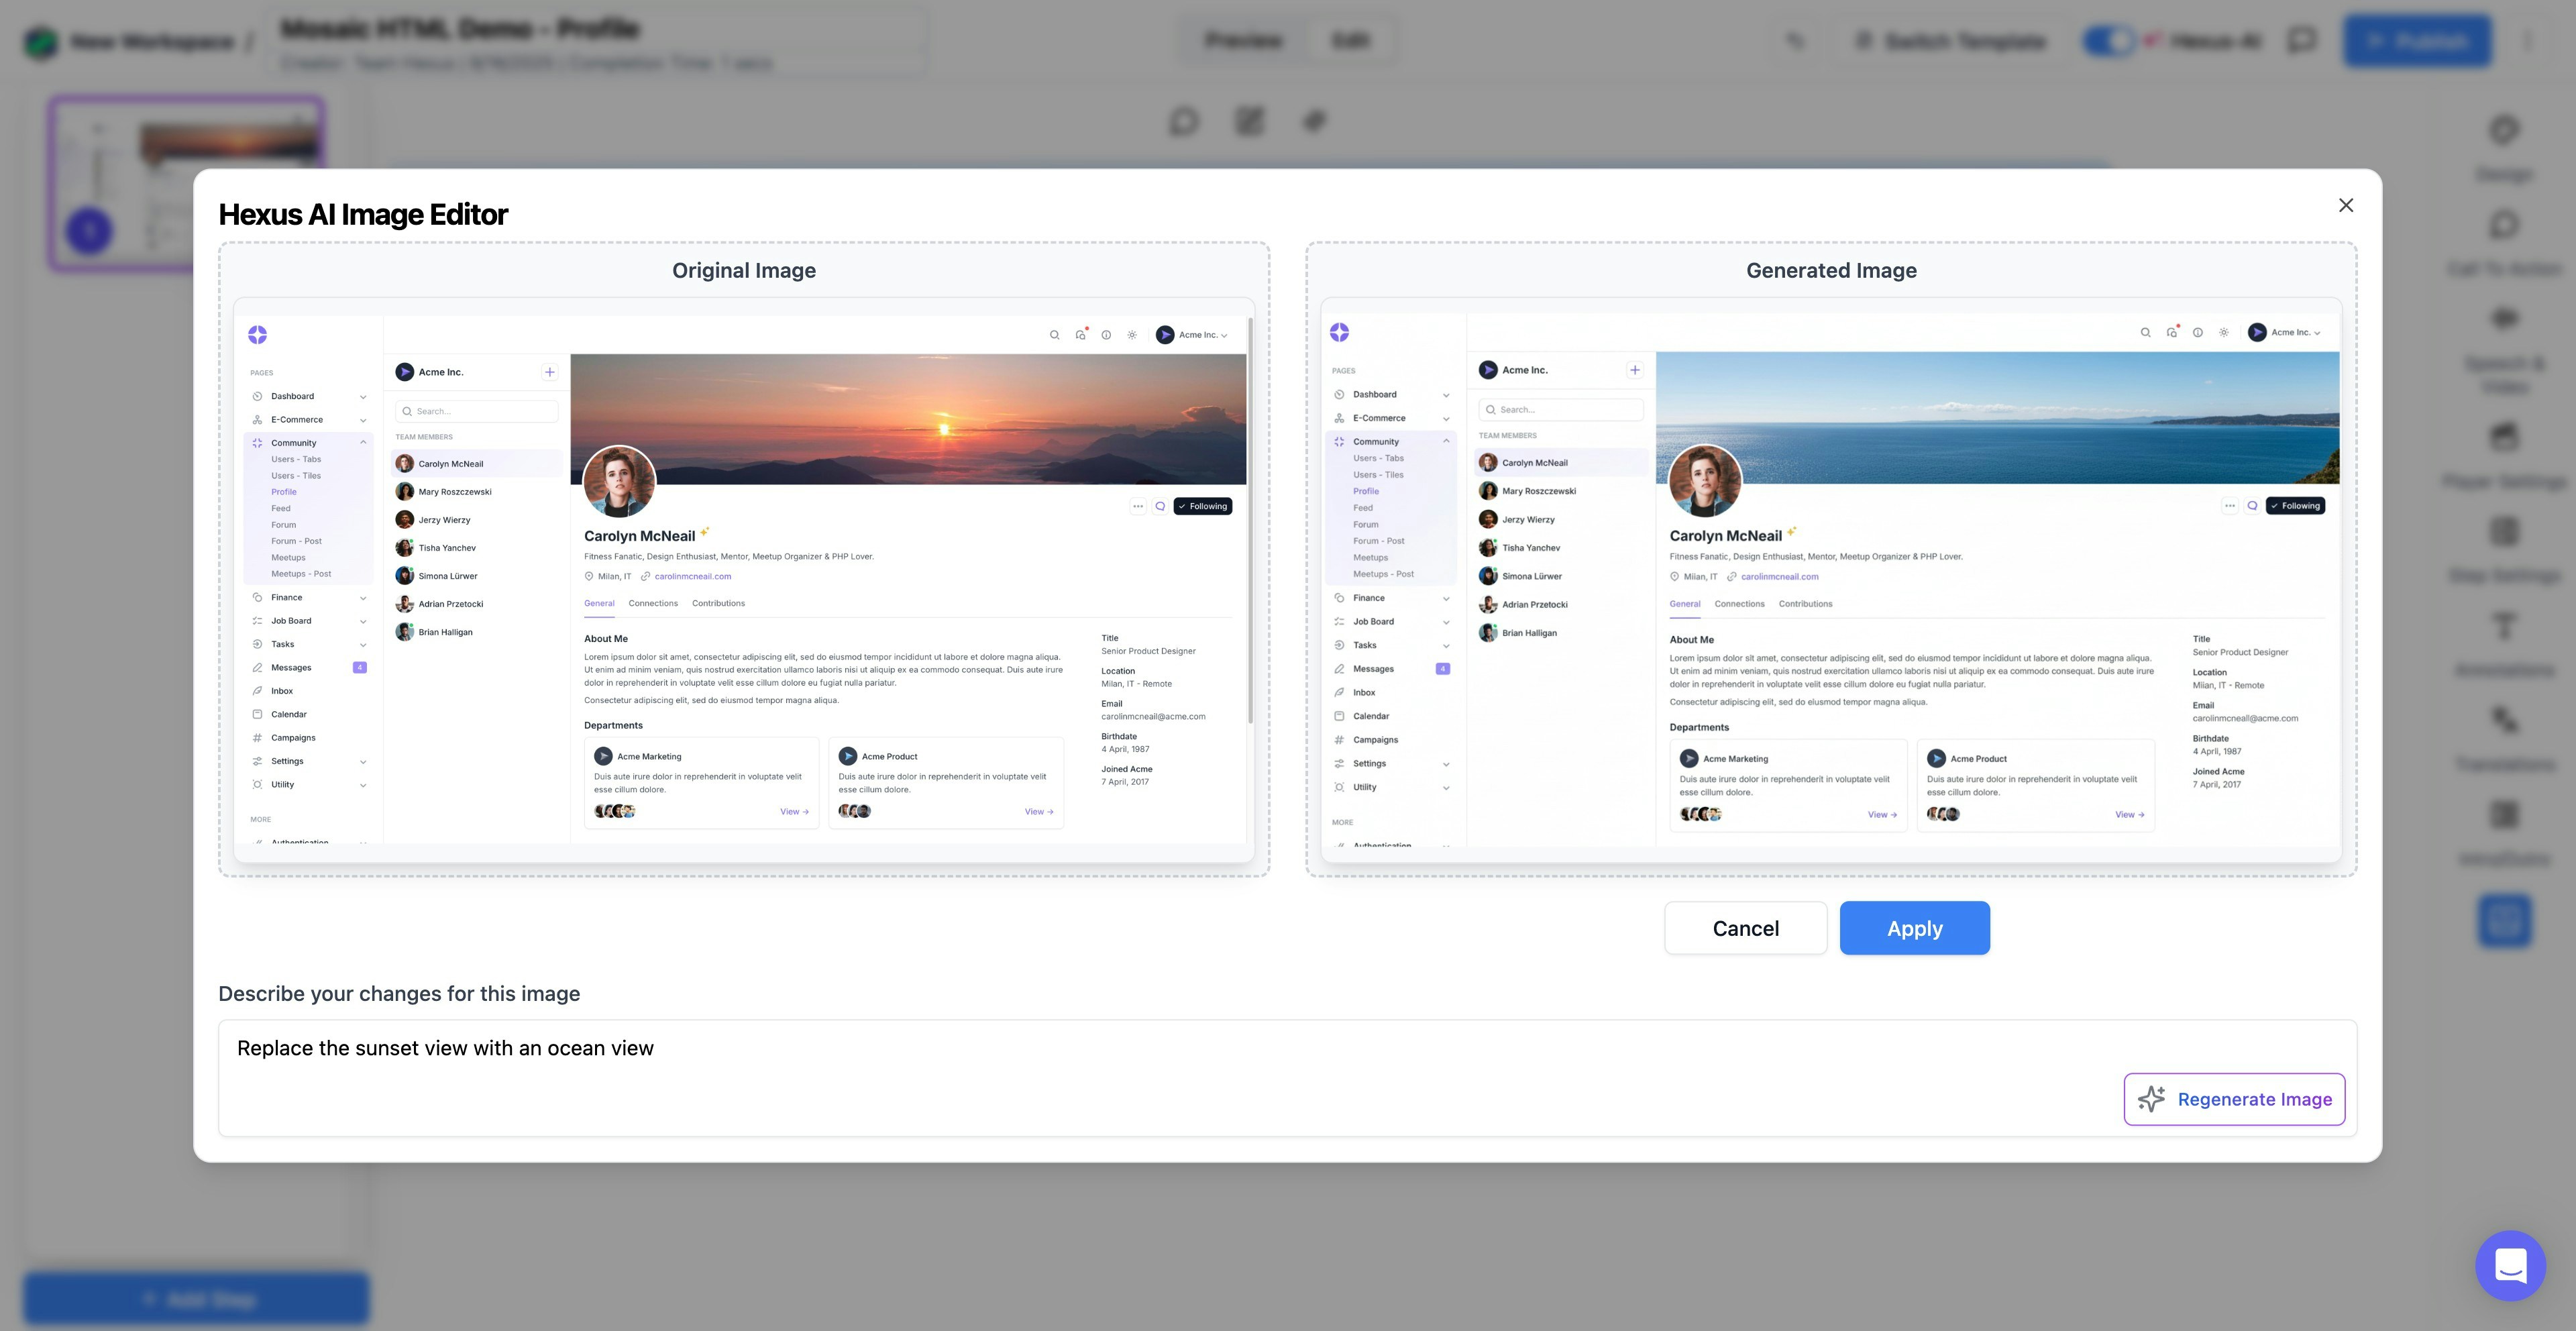Close the Hexus AI Image Editor dialog
Screen dimensions: 2576x1331
[x=2345, y=205]
